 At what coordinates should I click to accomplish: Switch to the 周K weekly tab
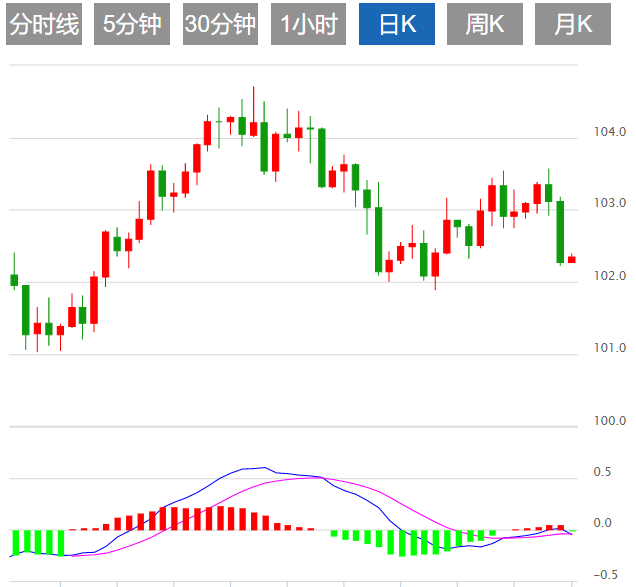tap(485, 24)
